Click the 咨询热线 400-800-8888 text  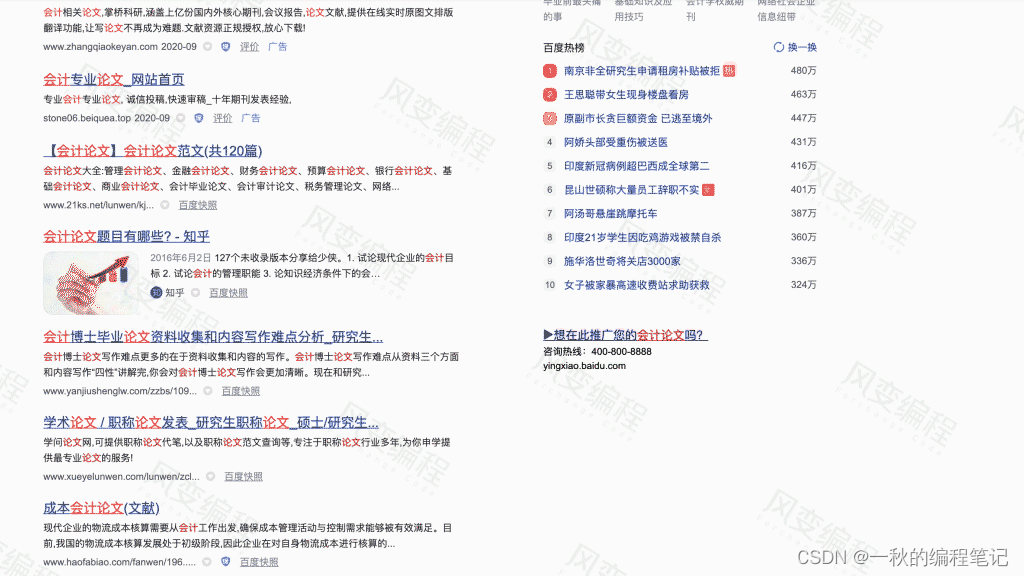(598, 351)
